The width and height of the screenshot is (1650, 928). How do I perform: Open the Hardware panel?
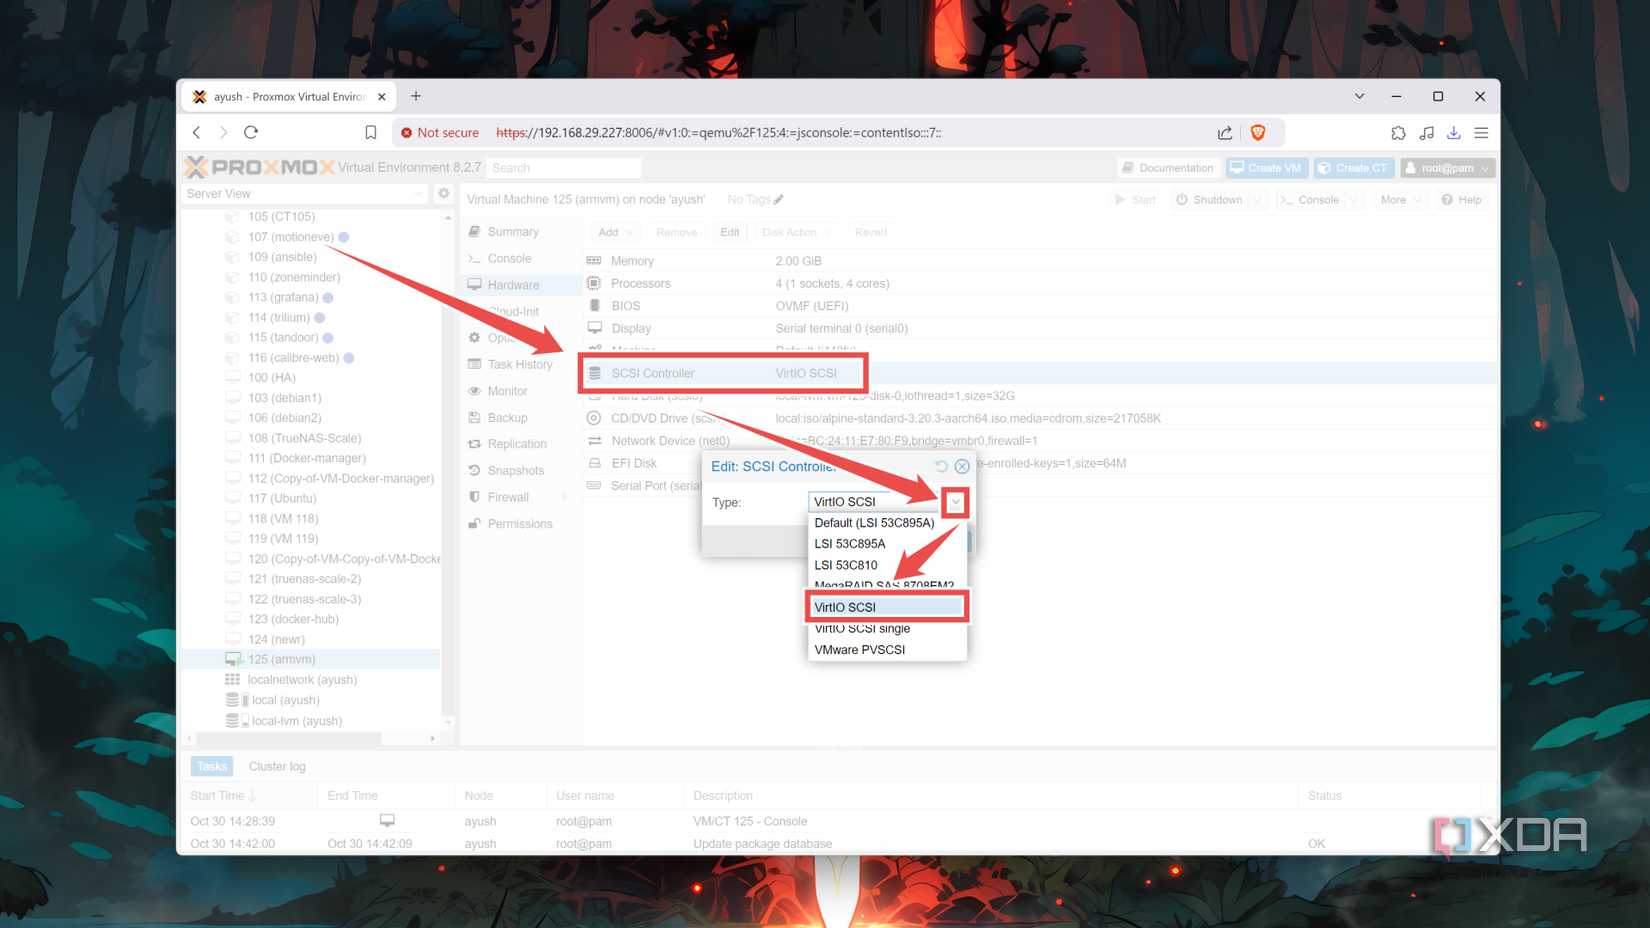[x=520, y=285]
